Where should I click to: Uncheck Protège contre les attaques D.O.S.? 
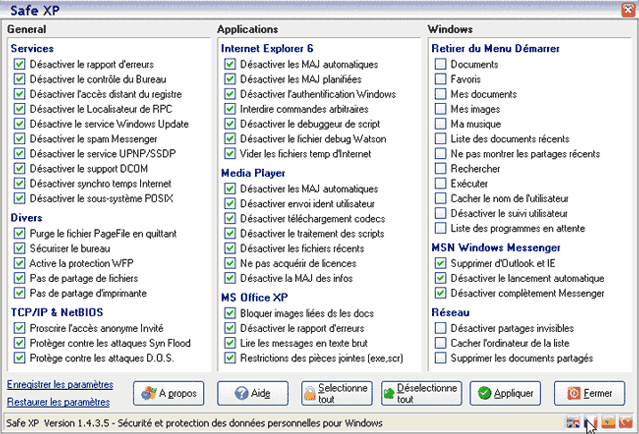click(19, 358)
